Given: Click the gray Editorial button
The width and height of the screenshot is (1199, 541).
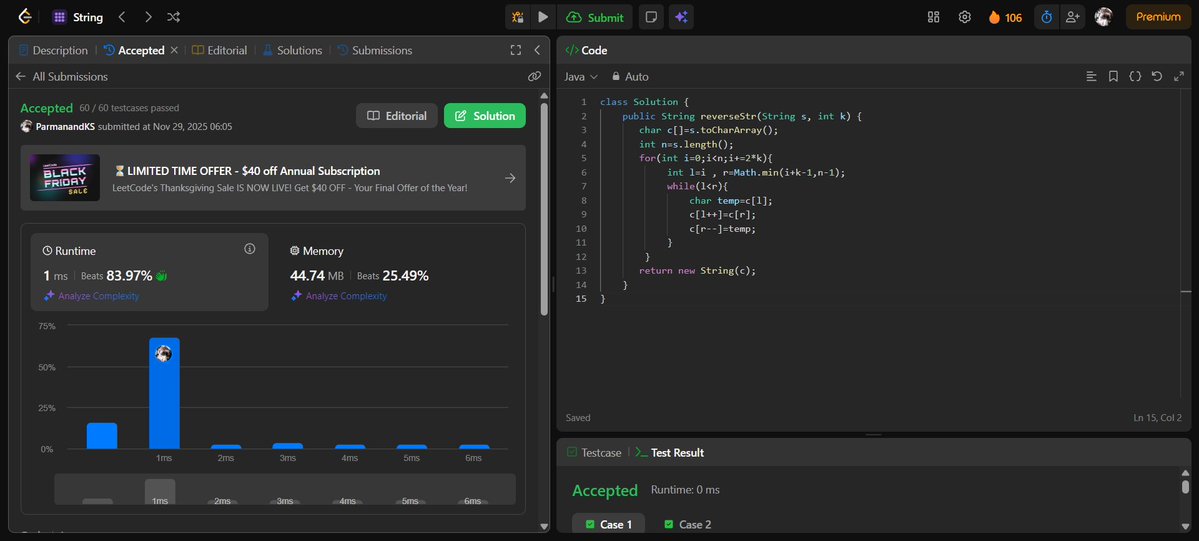Looking at the screenshot, I should [x=397, y=116].
